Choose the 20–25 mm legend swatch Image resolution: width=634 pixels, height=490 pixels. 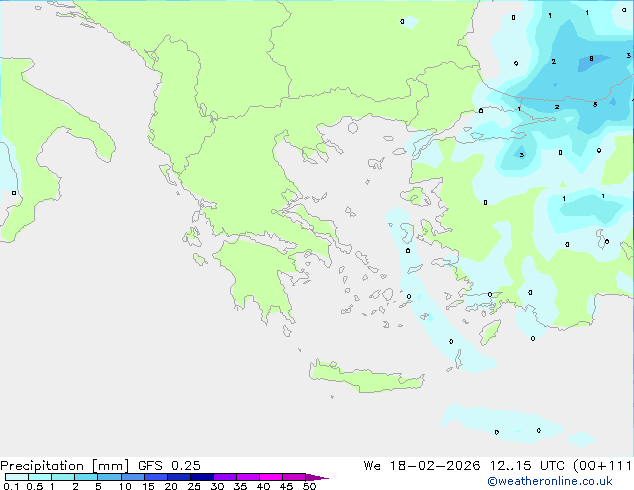(x=178, y=477)
